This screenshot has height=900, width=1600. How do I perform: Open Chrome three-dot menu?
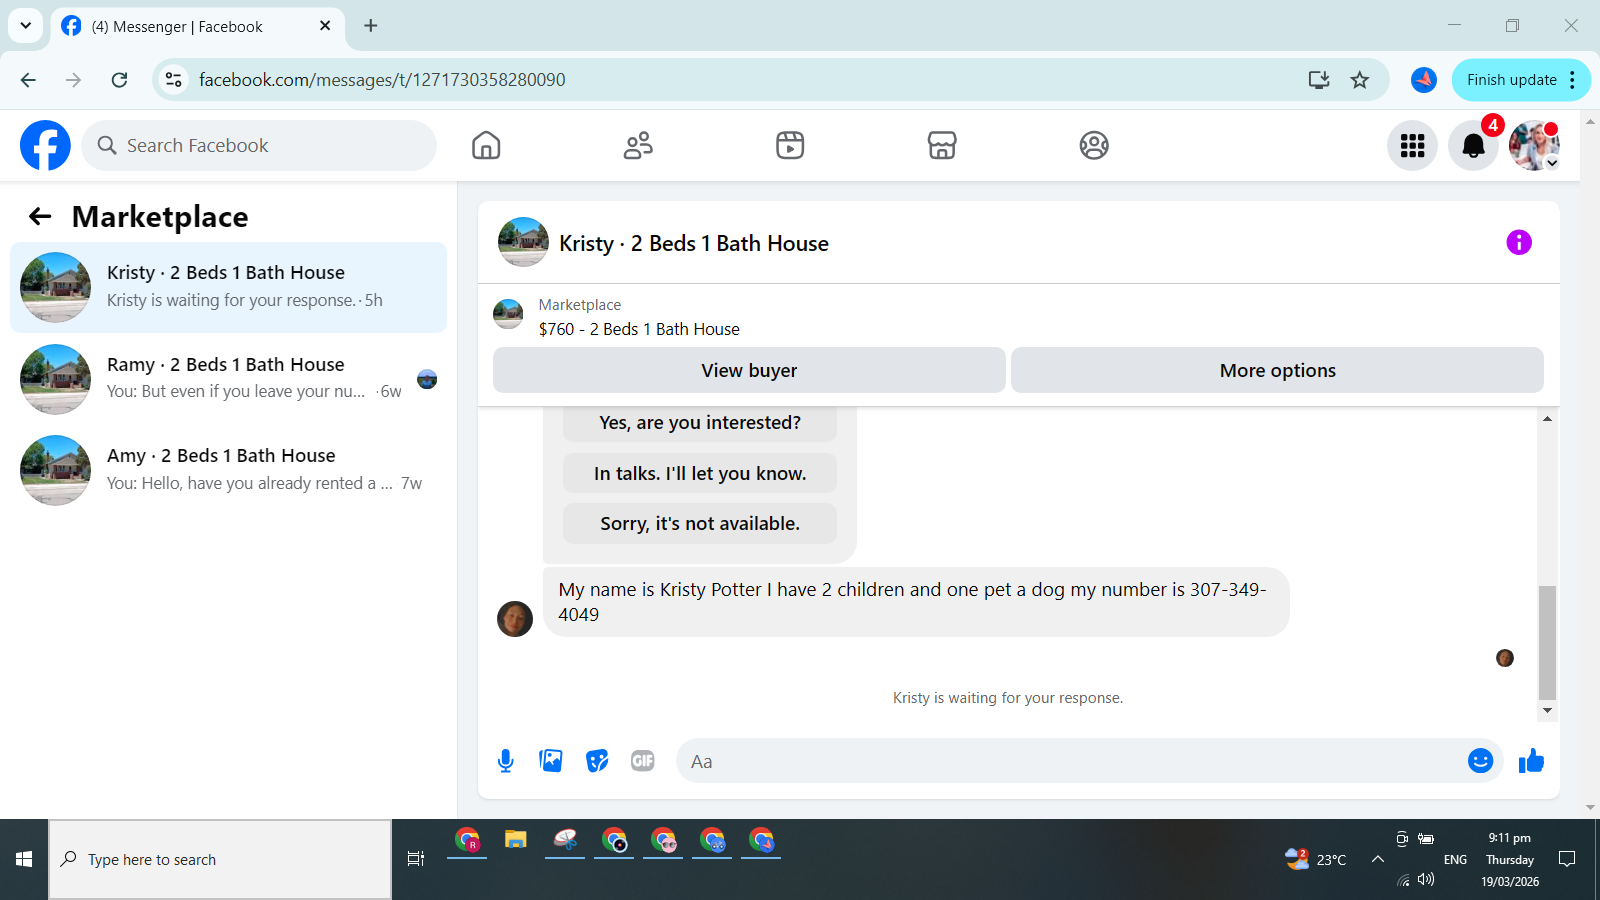point(1573,80)
